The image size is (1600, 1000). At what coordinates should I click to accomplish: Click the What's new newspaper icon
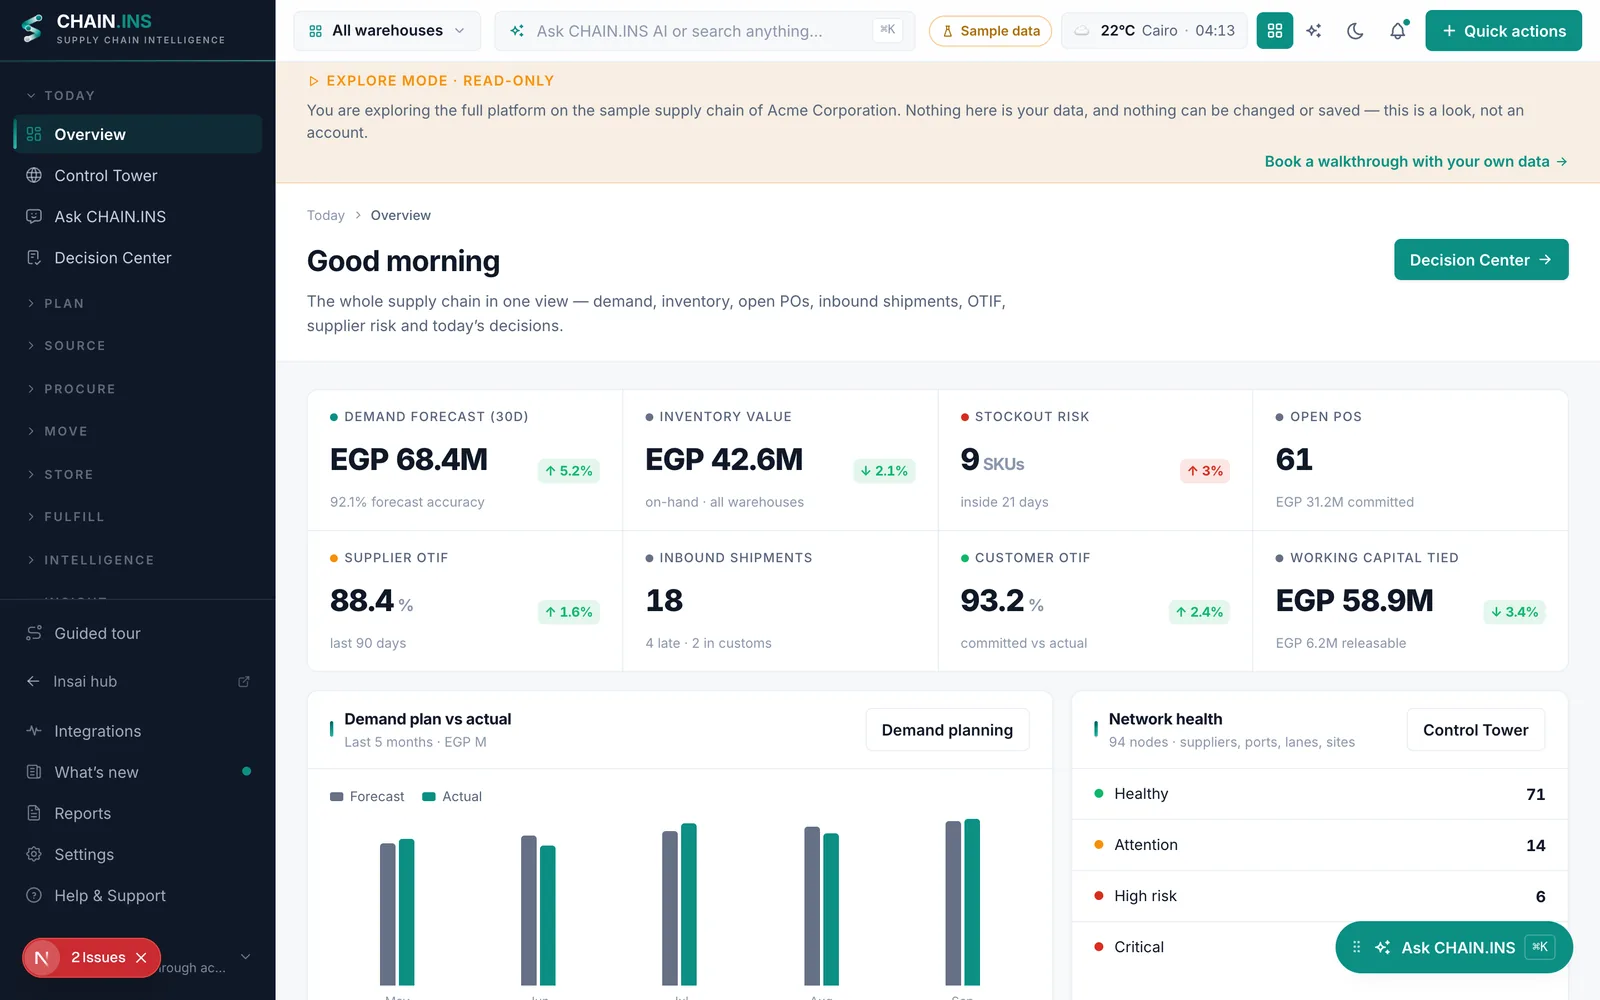pyautogui.click(x=34, y=772)
